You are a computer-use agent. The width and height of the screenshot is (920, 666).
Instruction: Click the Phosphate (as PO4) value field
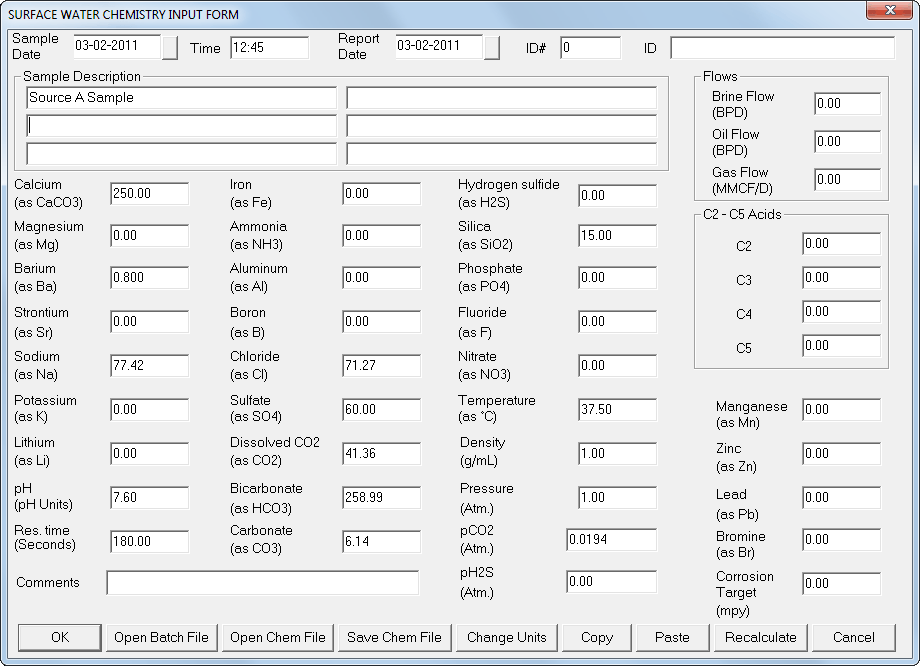[617, 278]
